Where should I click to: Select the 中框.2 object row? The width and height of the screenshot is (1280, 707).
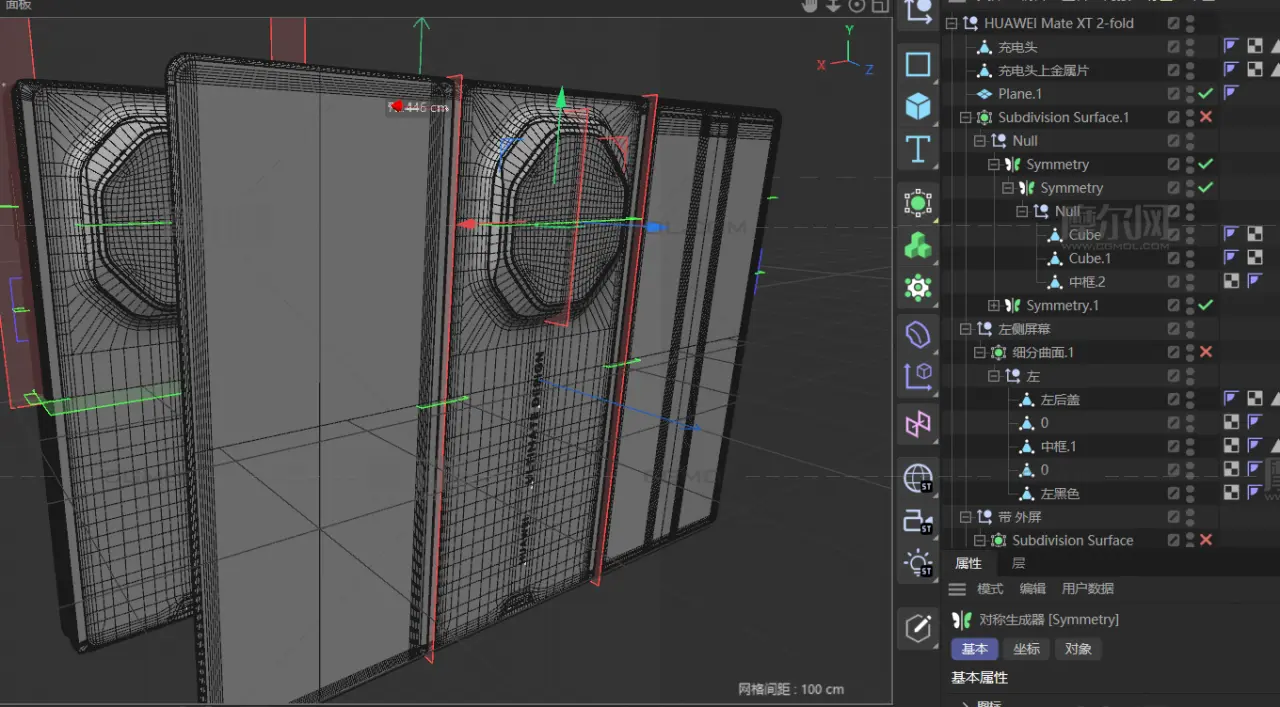click(1087, 282)
